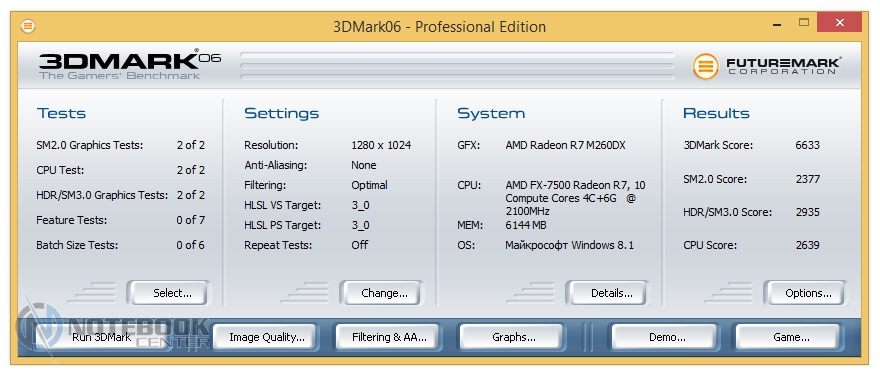Click the HDR/SM3.0 Graphics Tests label
The image size is (880, 374).
click(x=102, y=195)
